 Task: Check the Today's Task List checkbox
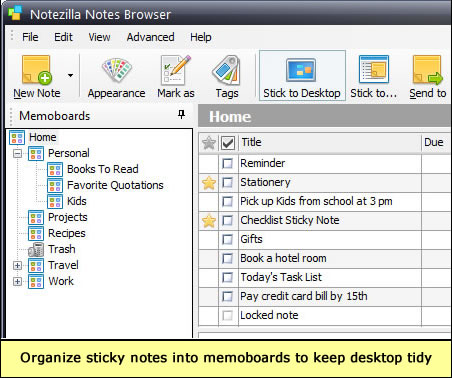[228, 277]
